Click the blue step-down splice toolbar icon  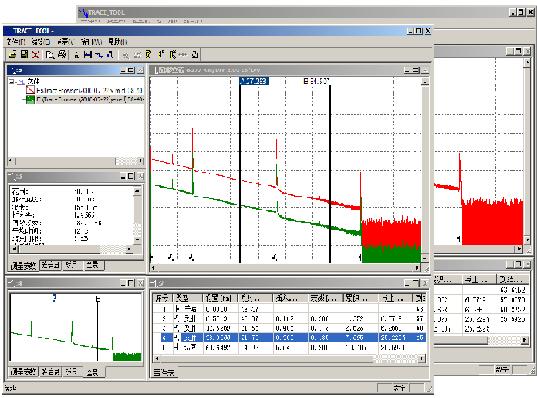[99, 54]
